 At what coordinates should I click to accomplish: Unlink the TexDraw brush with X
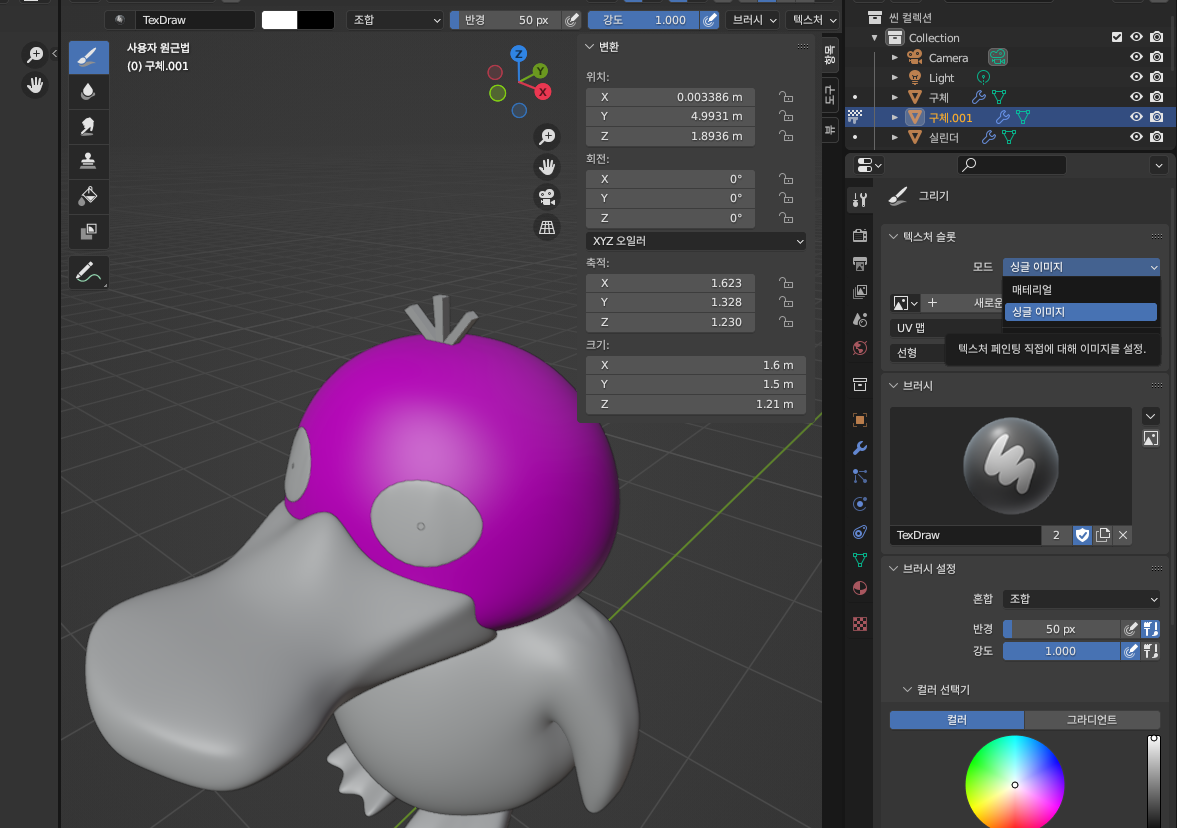(1123, 535)
